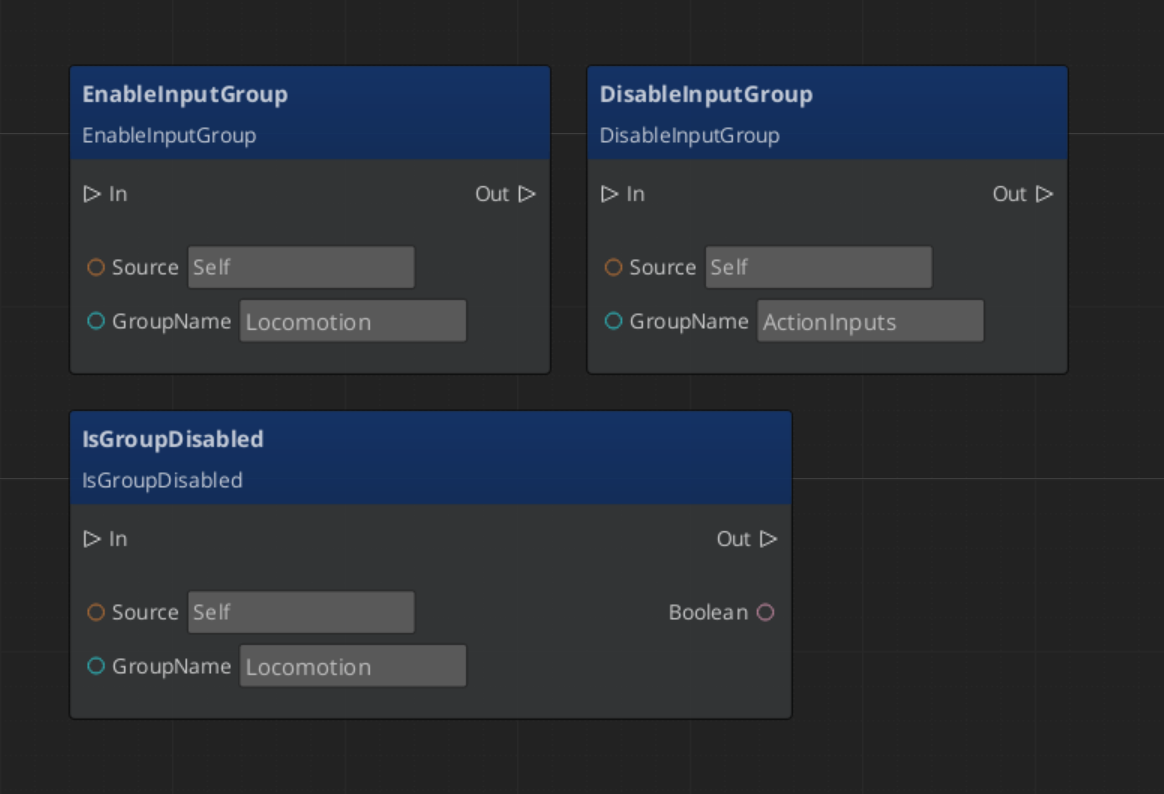Click the Locomotion field on IsGroupDisabled
The height and width of the screenshot is (794, 1164).
tap(352, 665)
